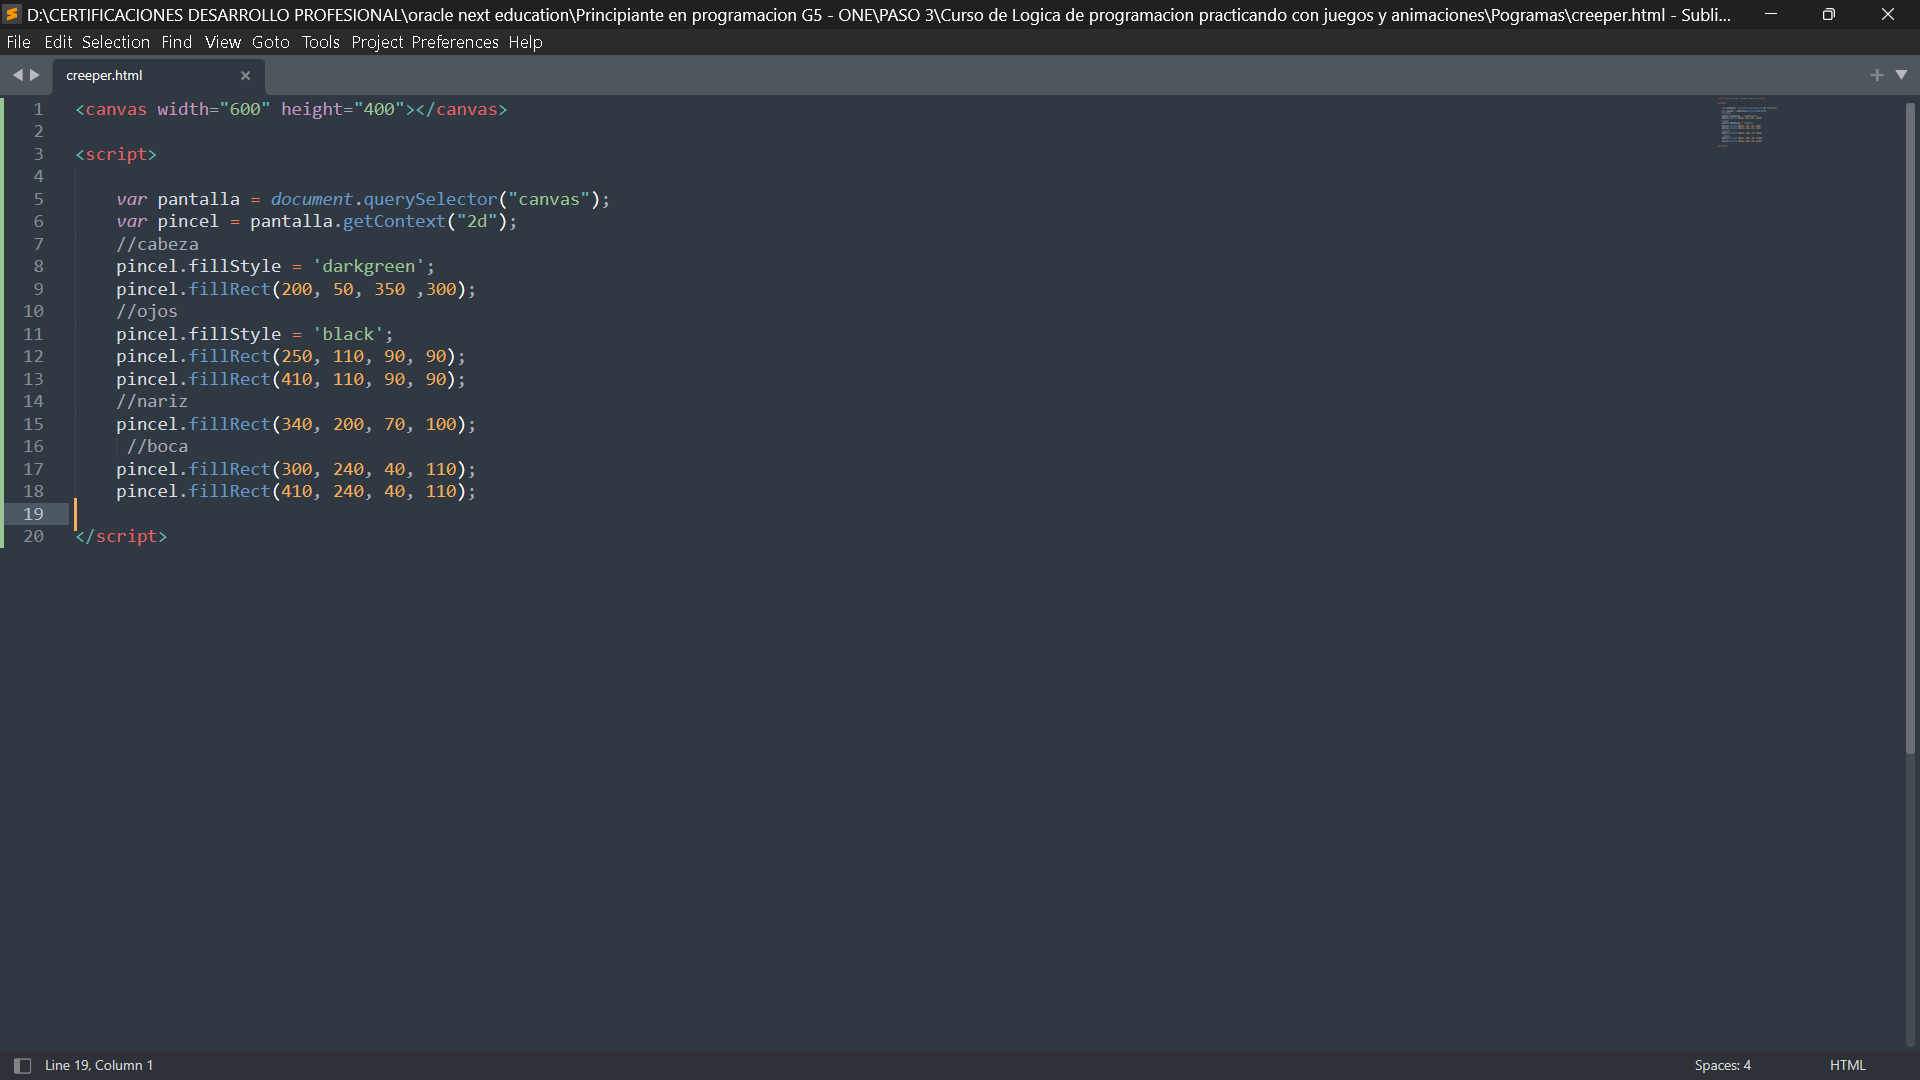Click the //ojos comment
This screenshot has height=1080, width=1920.
[x=147, y=311]
